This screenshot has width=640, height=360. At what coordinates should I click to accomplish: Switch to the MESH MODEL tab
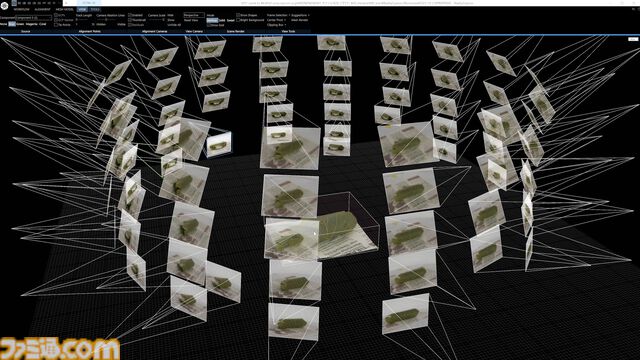click(x=64, y=9)
